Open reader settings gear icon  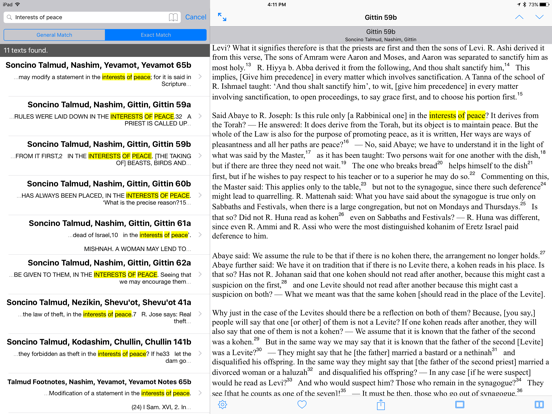[x=222, y=404]
